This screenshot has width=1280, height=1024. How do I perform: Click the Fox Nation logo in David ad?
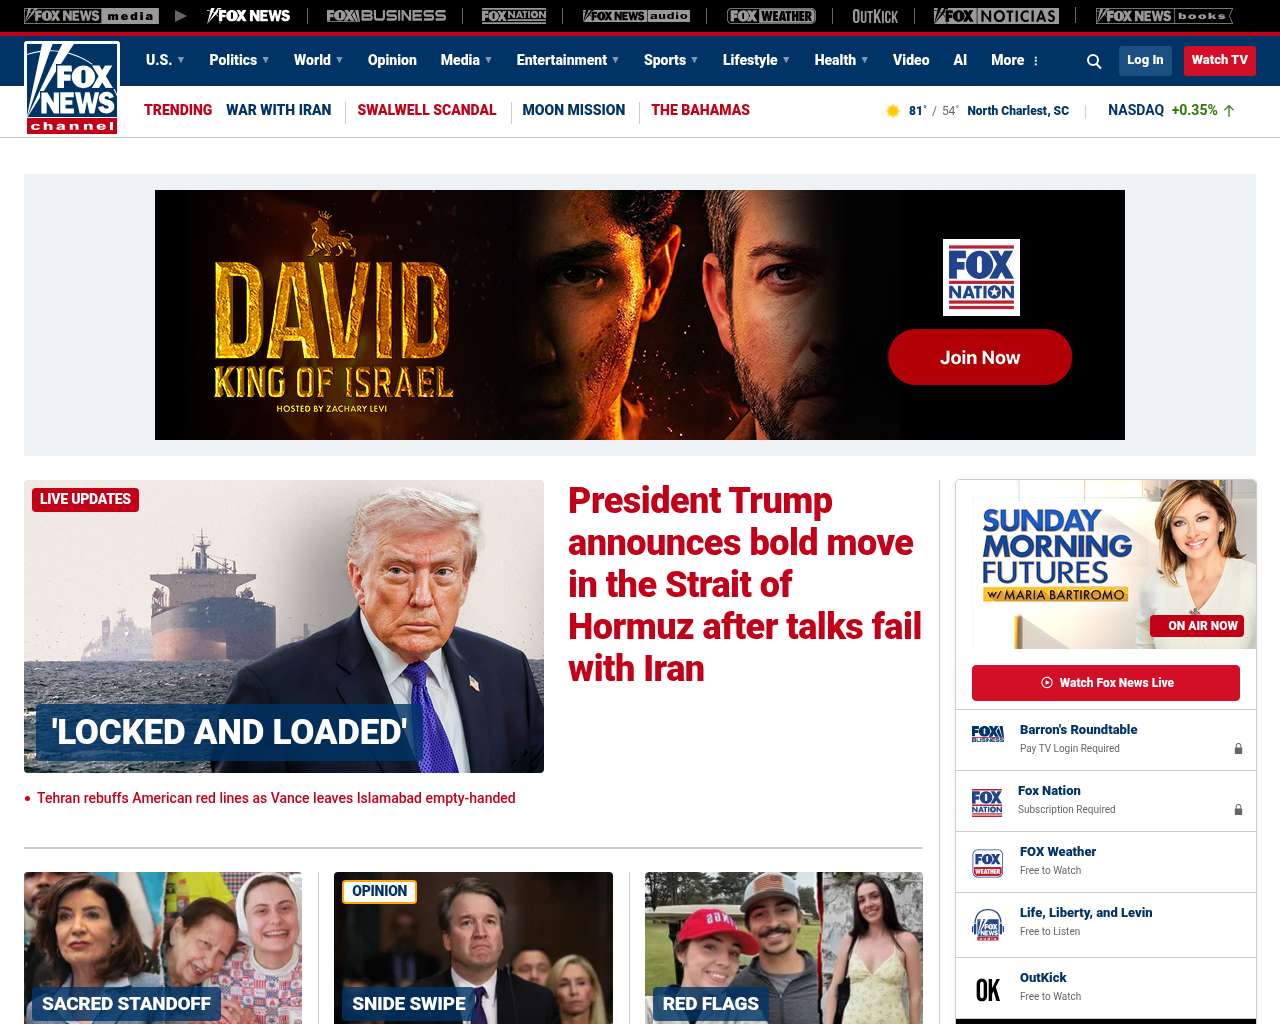(x=981, y=277)
